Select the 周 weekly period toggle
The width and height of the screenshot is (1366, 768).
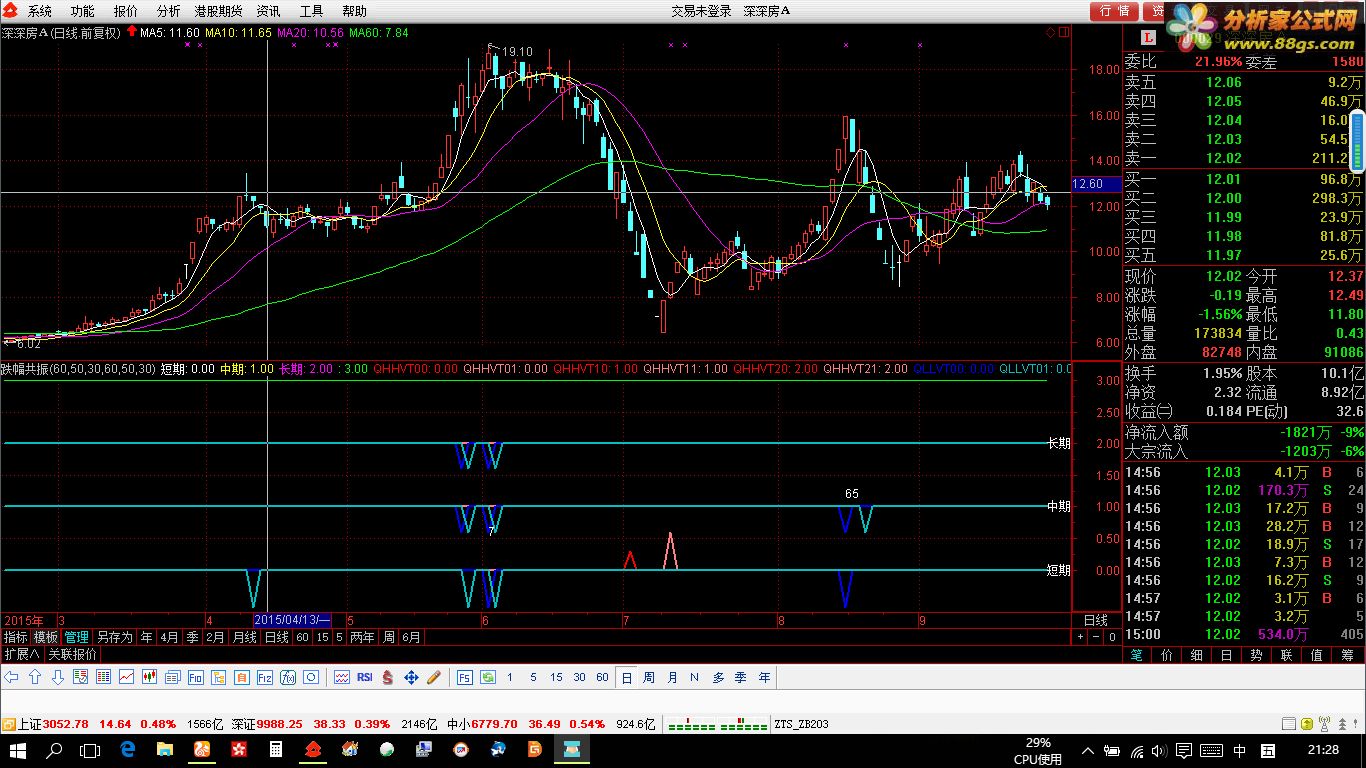649,677
